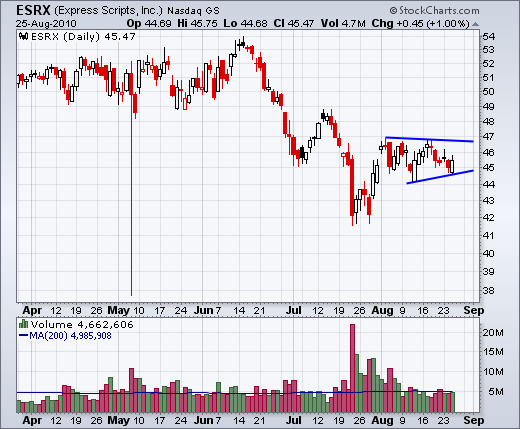Screen dimensions: 520x429
Task: Click the 42 price axis label
Action: 488,217
